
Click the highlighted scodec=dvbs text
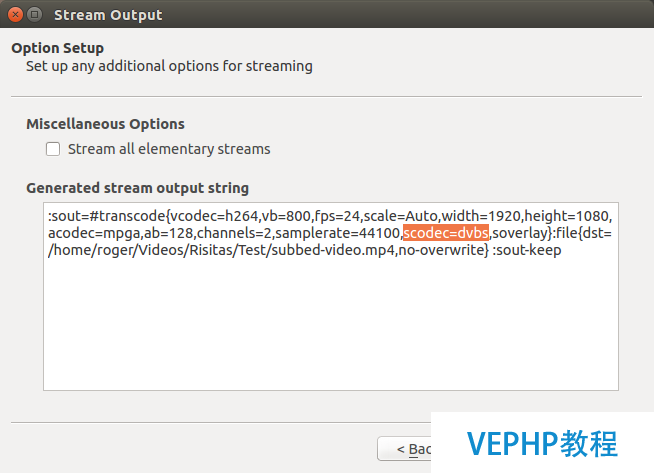[x=446, y=233]
